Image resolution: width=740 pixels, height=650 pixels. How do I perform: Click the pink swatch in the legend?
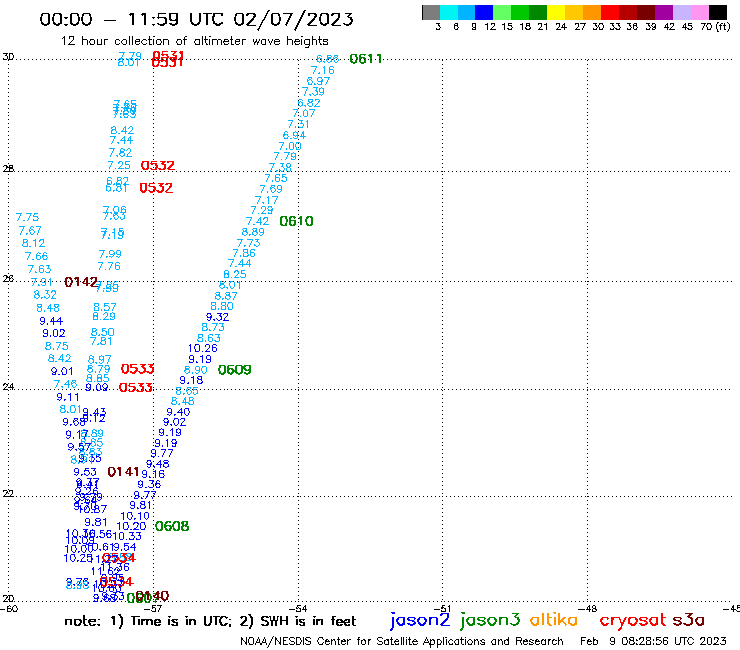699,12
